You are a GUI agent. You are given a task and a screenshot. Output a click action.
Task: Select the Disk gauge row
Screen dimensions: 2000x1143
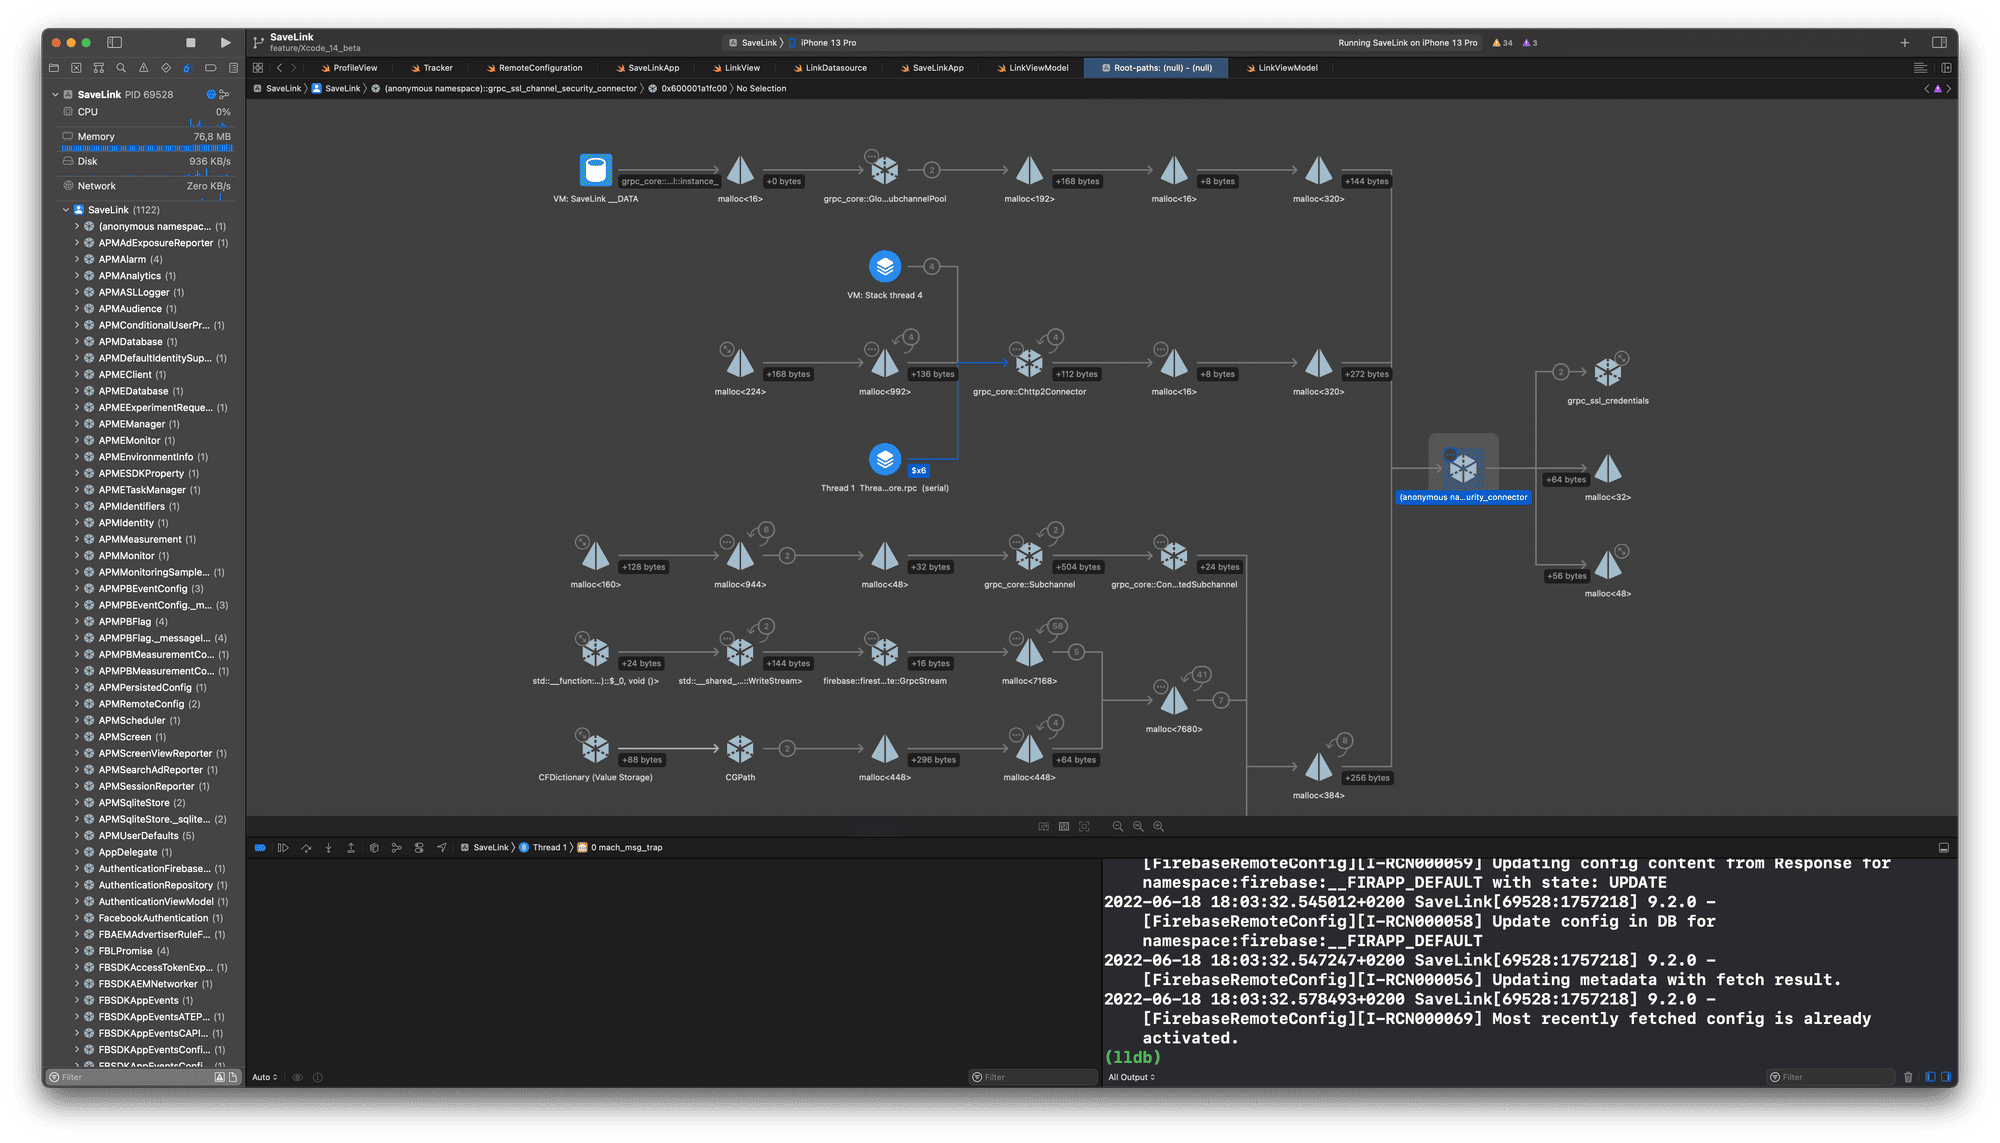(x=146, y=164)
